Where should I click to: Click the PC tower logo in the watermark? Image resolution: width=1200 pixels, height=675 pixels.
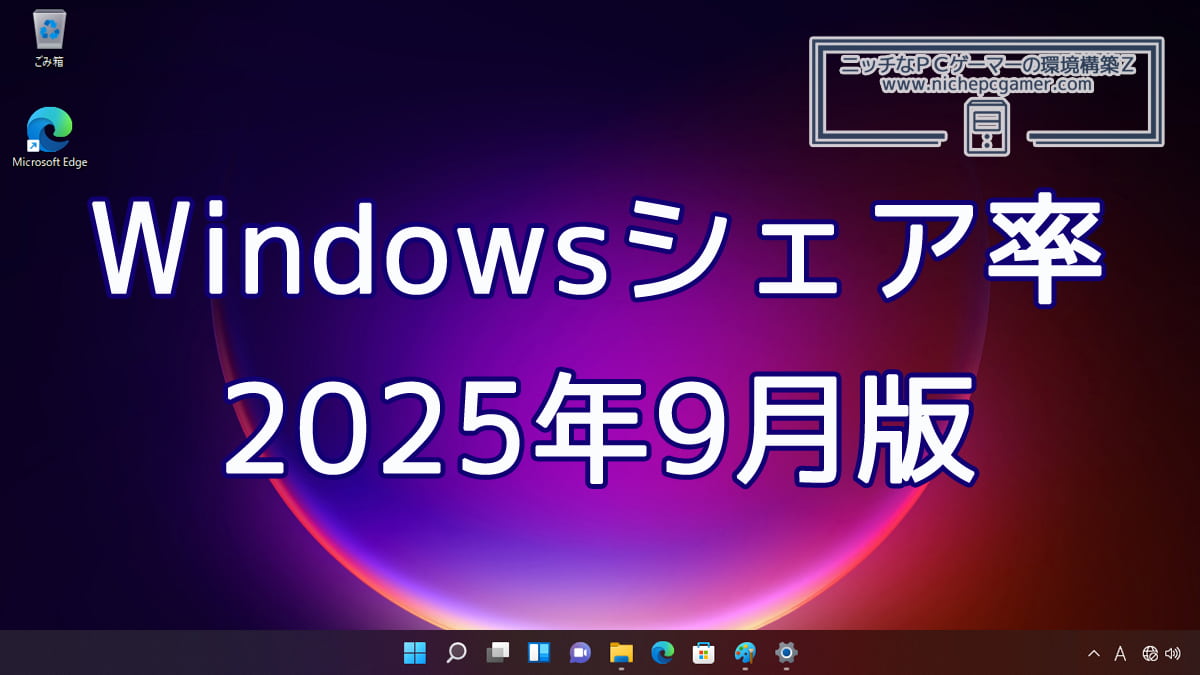point(986,129)
